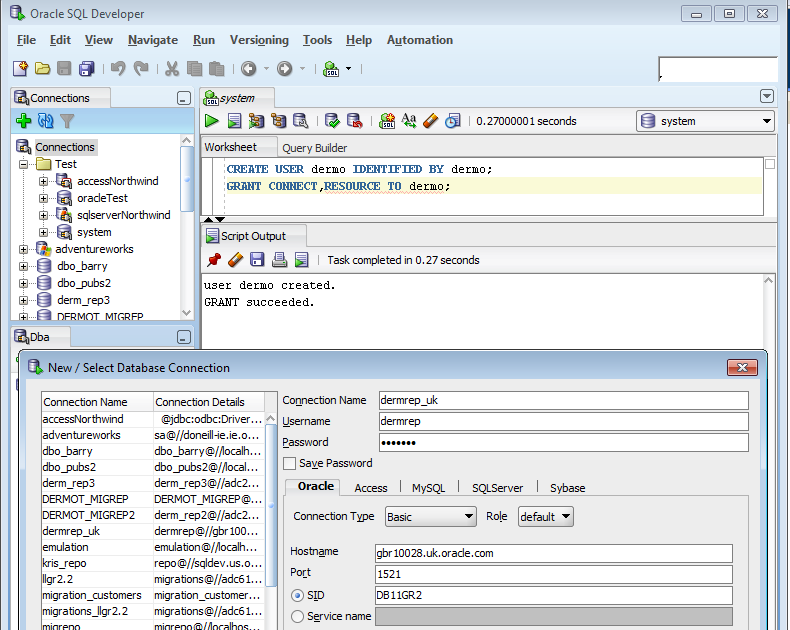Switch to the Query Builder tab
The height and width of the screenshot is (630, 790).
tap(314, 148)
